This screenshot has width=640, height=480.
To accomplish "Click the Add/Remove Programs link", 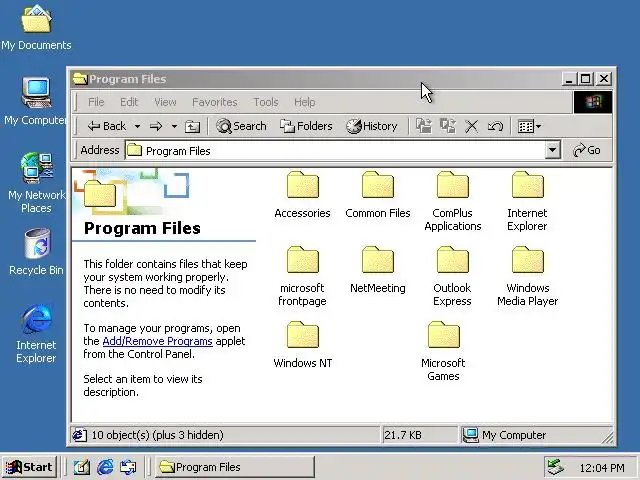I will (158, 341).
